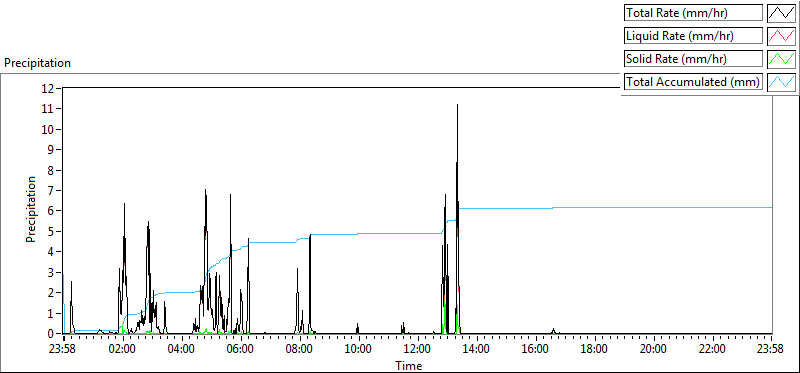Click the 23:58 end time on X axis

click(x=772, y=350)
